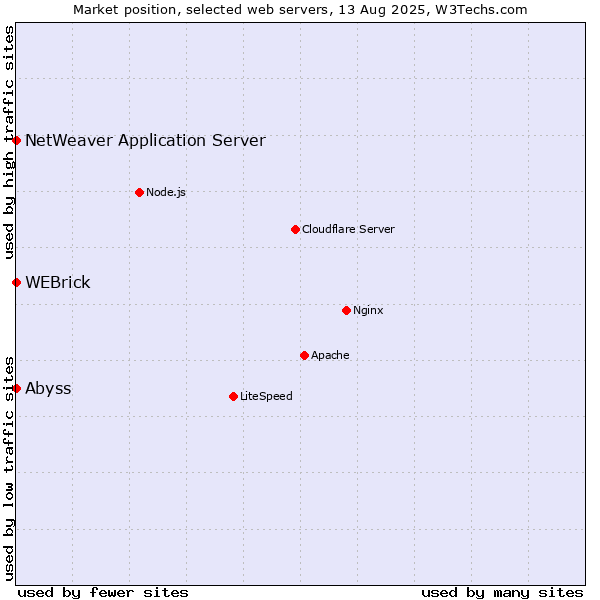The height and width of the screenshot is (600, 600).
Task: Select the Nginx label text
Action: pyautogui.click(x=368, y=310)
